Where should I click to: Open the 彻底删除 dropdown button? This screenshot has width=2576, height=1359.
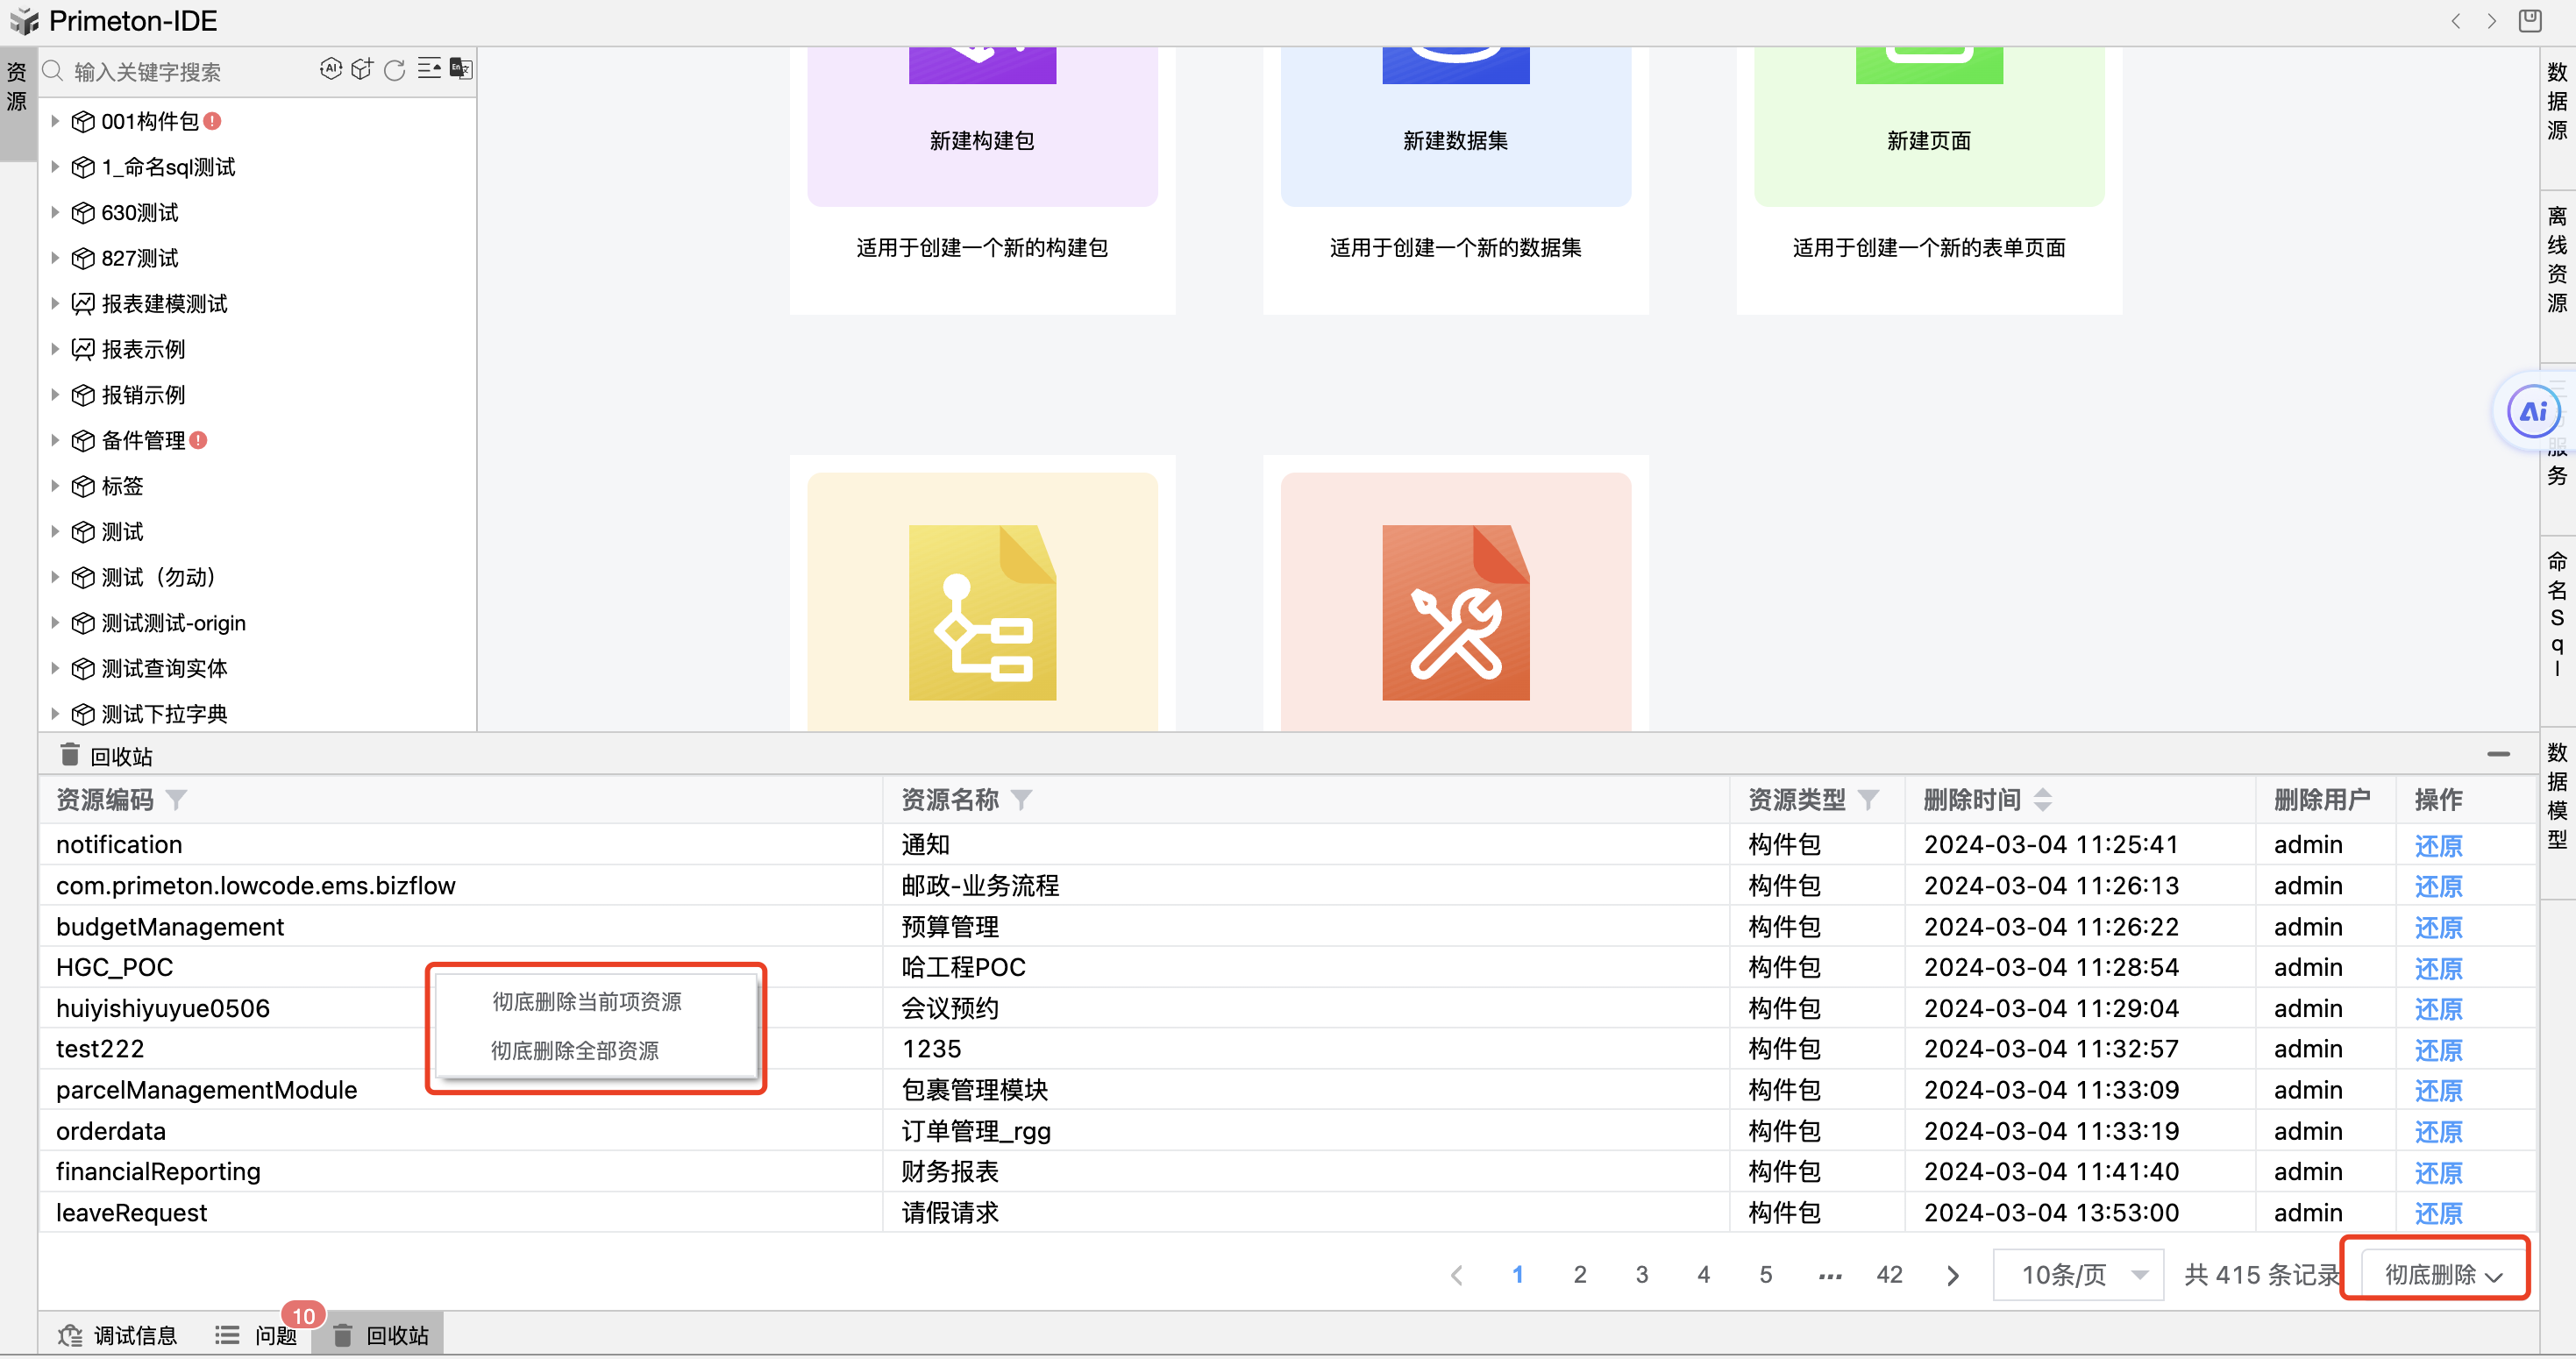point(2442,1275)
